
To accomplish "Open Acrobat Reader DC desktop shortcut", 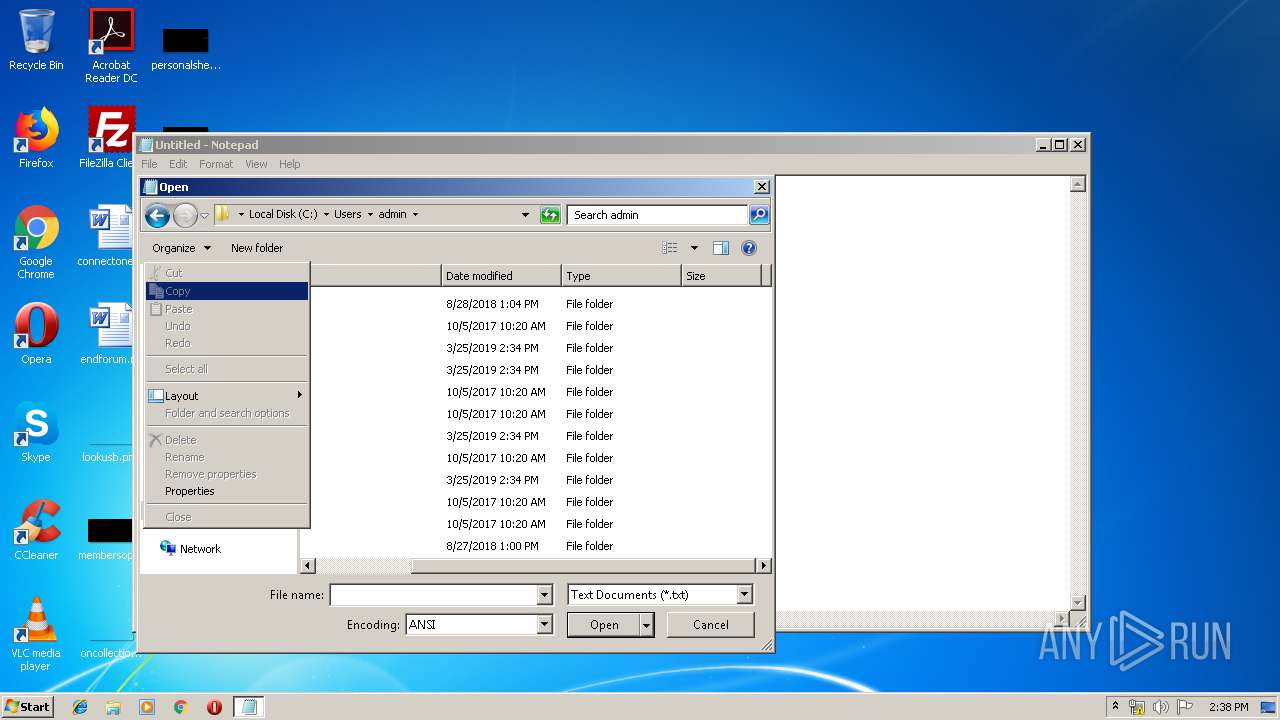I will coord(111,46).
